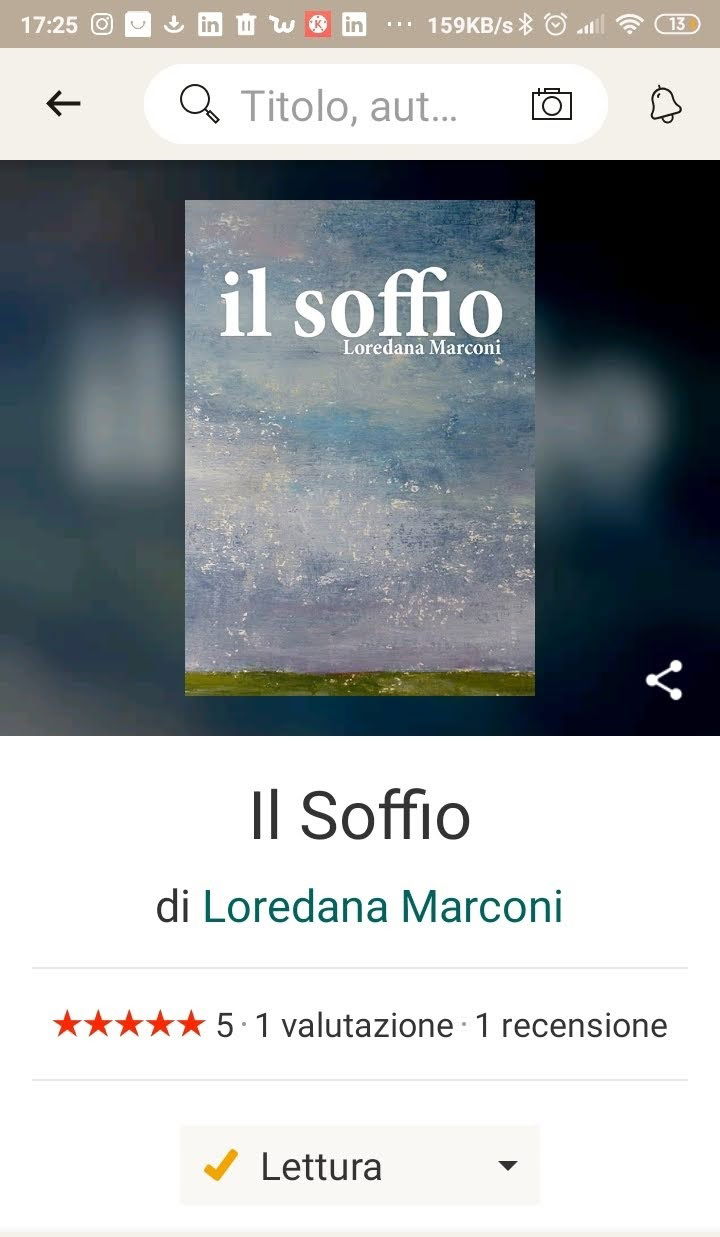720x1237 pixels.
Task: Open the il soffio book cover image
Action: [x=360, y=447]
